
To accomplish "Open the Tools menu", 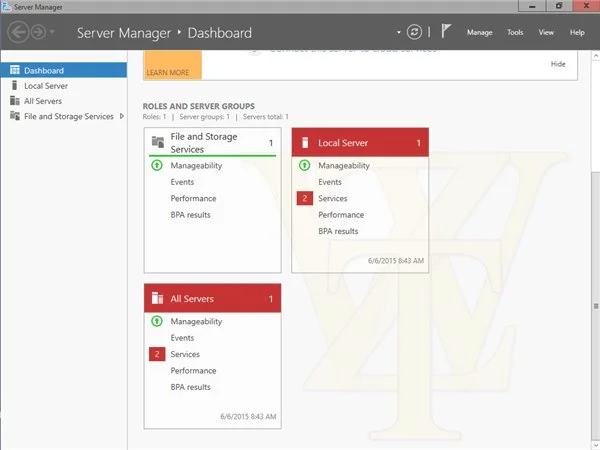I will click(515, 33).
